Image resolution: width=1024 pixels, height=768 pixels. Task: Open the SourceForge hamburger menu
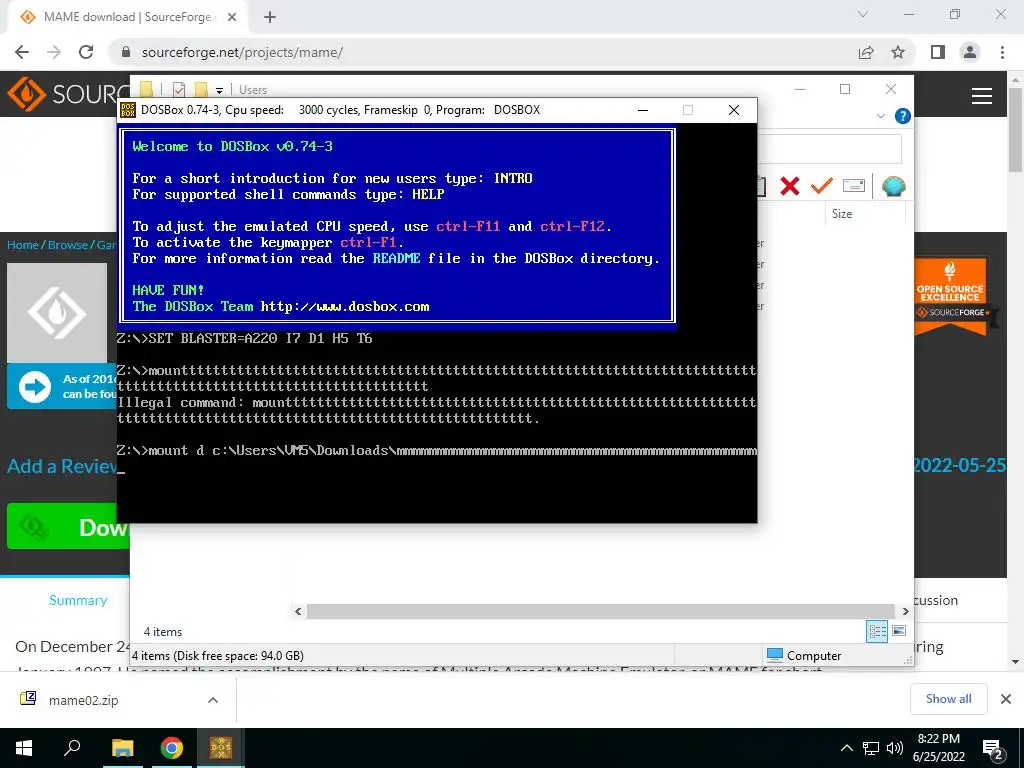(x=982, y=96)
